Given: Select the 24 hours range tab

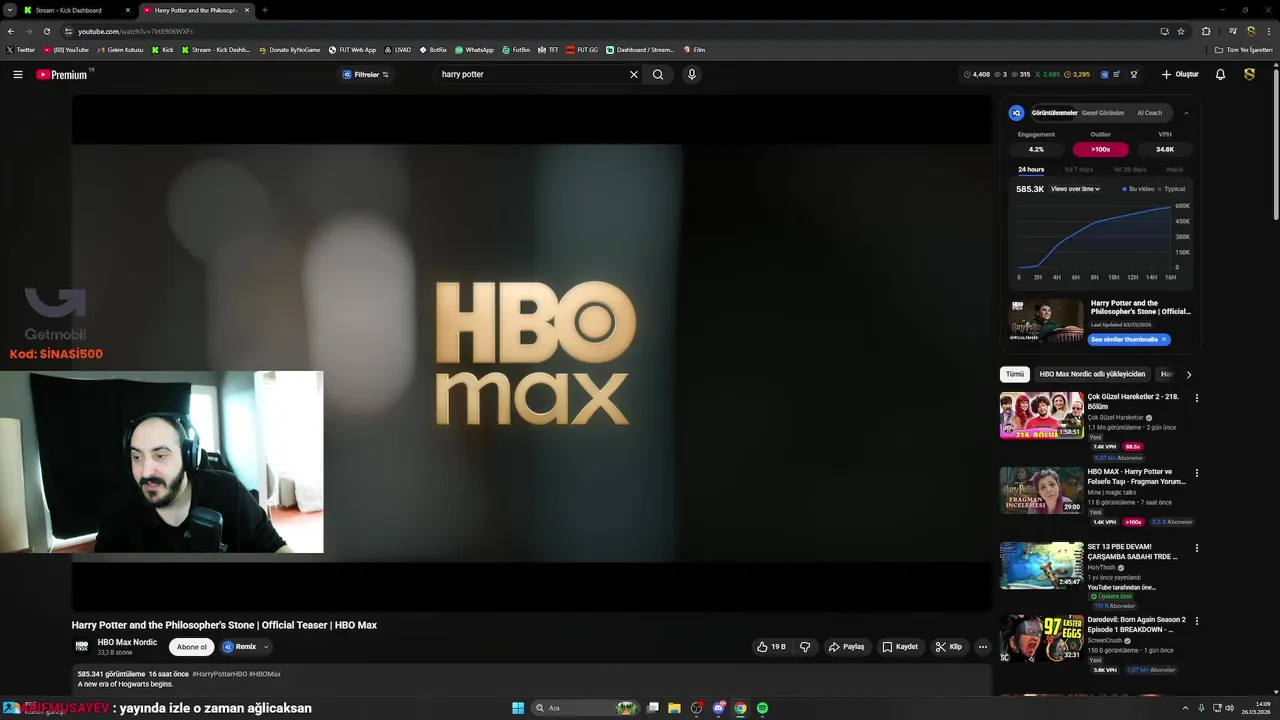Looking at the screenshot, I should (x=1031, y=170).
